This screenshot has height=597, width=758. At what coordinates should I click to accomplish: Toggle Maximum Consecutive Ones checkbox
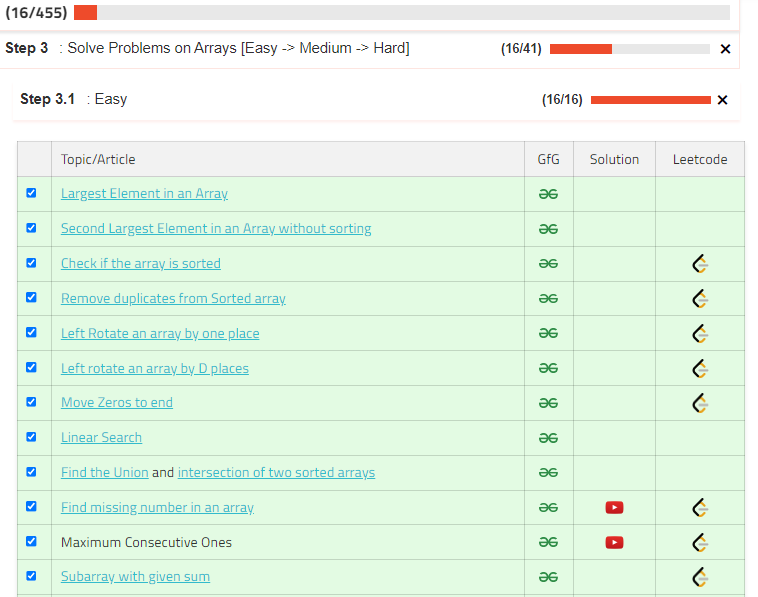tap(31, 541)
